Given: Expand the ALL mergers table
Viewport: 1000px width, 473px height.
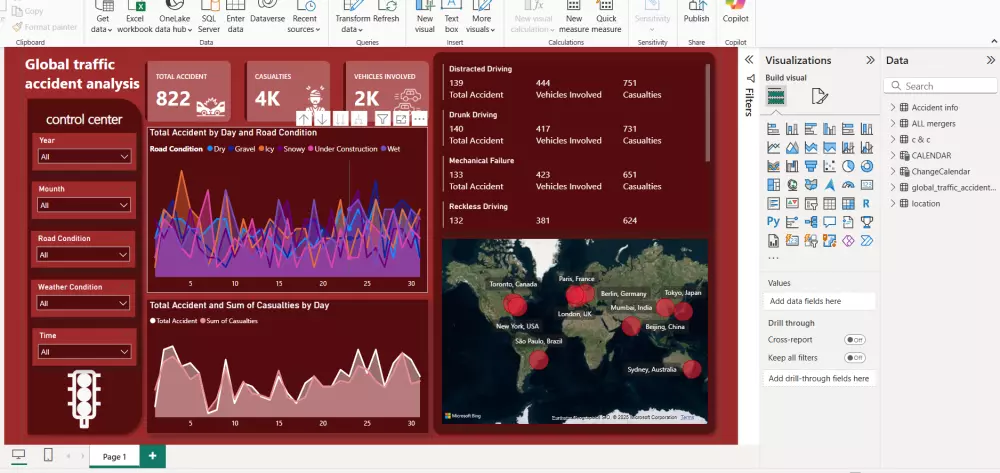Looking at the screenshot, I should tap(893, 123).
